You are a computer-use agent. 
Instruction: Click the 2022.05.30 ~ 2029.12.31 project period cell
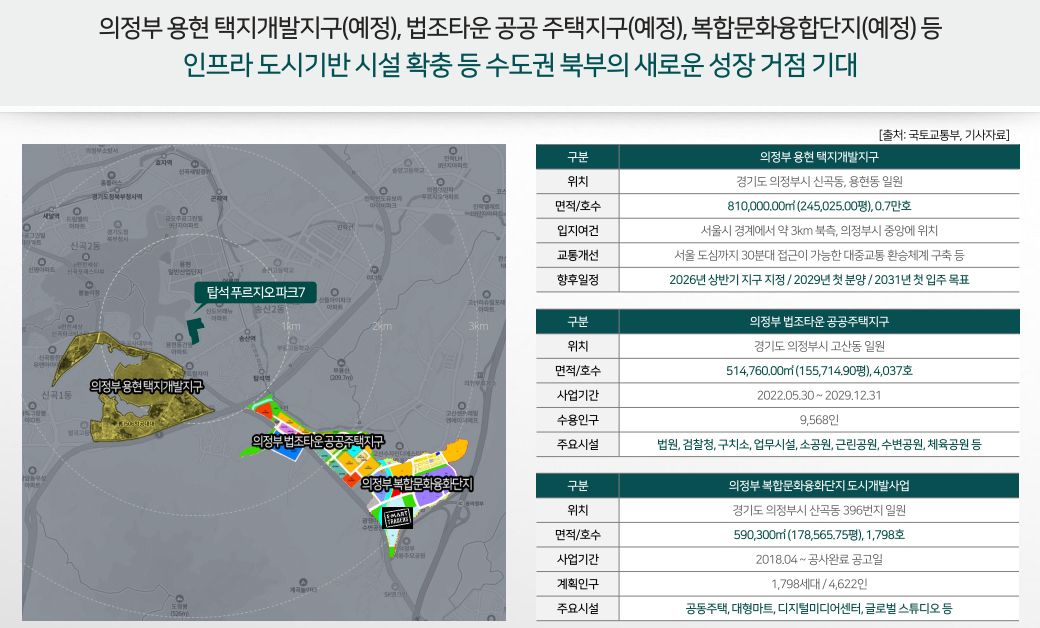pos(819,395)
